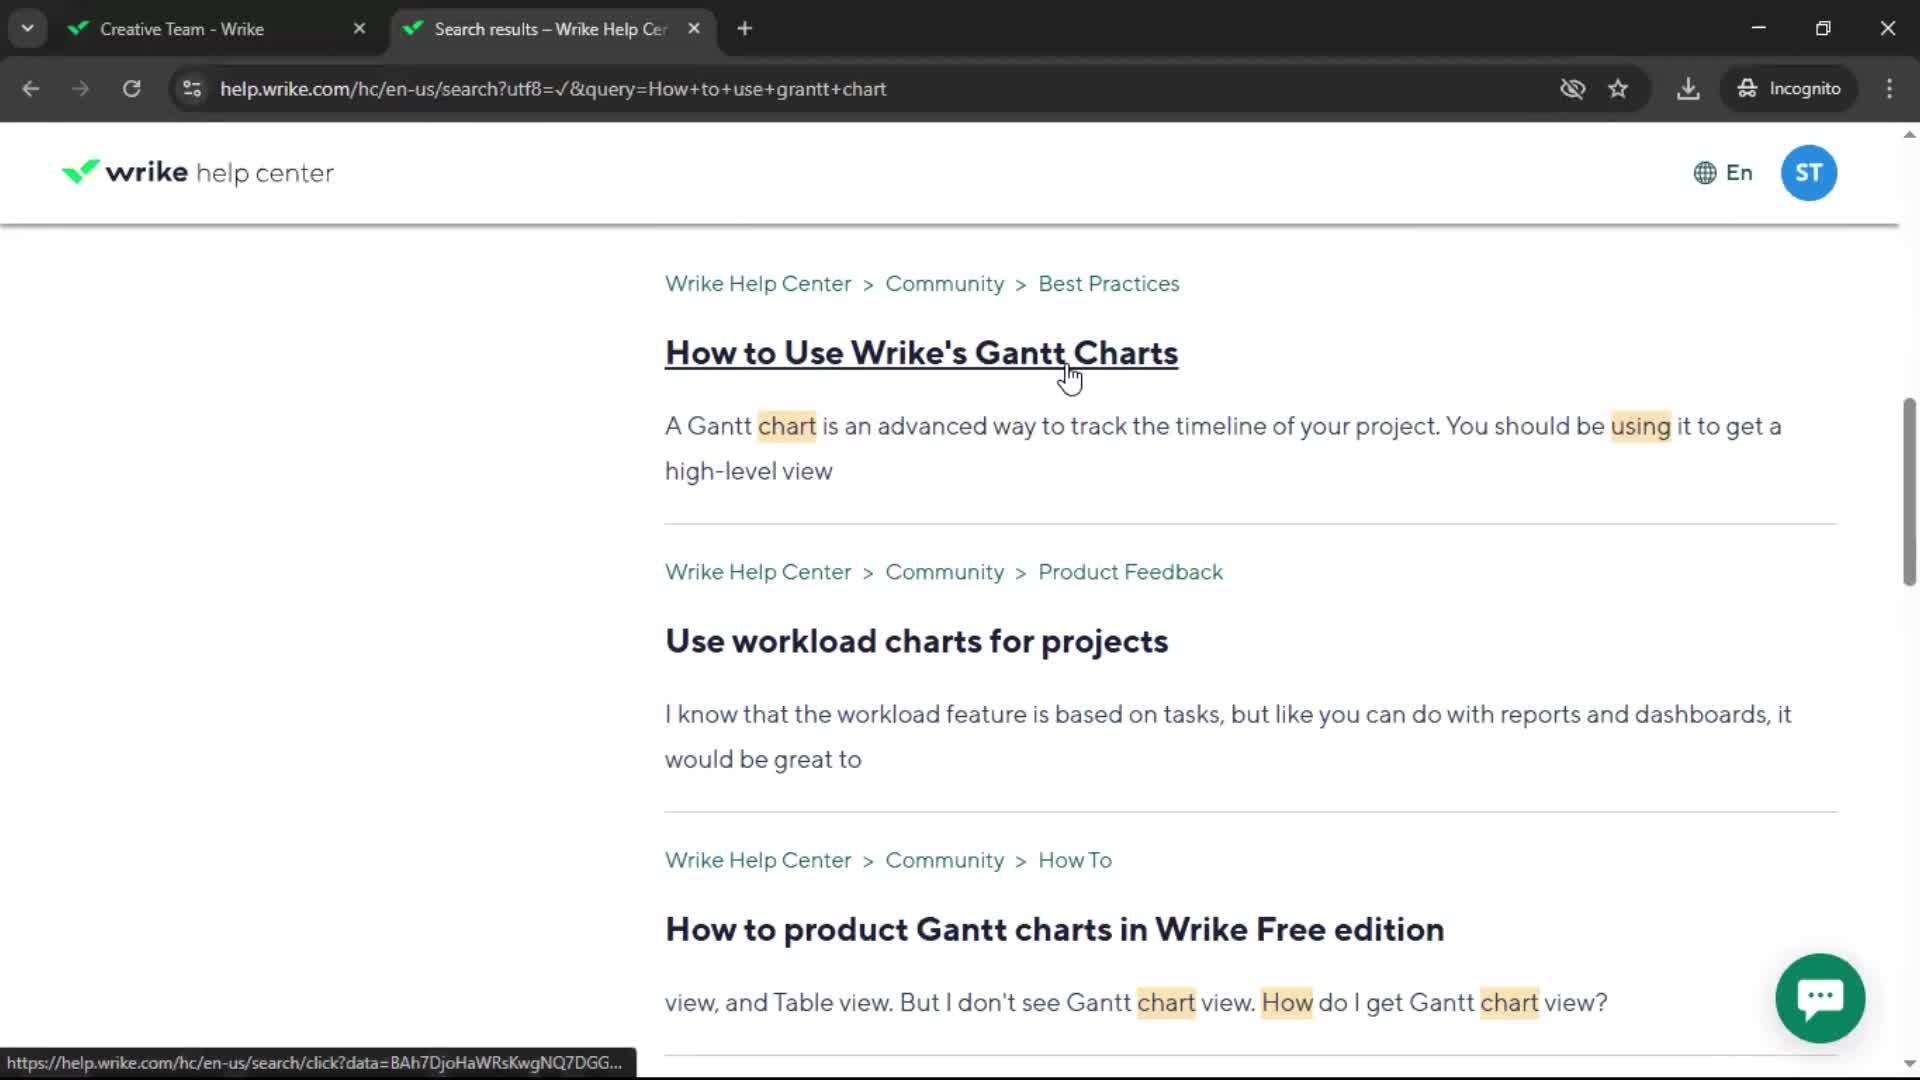Viewport: 1920px width, 1080px height.
Task: Close the Creative Team - Wrike tab
Action: 360,29
